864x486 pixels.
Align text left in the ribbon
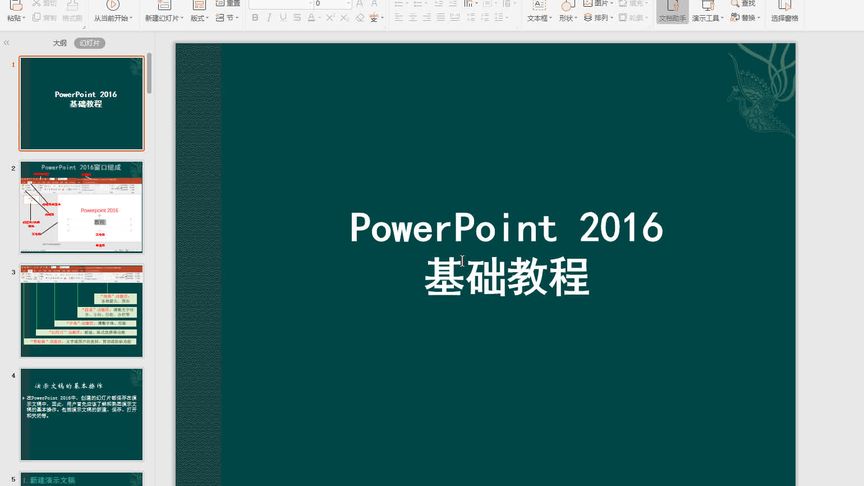point(399,18)
